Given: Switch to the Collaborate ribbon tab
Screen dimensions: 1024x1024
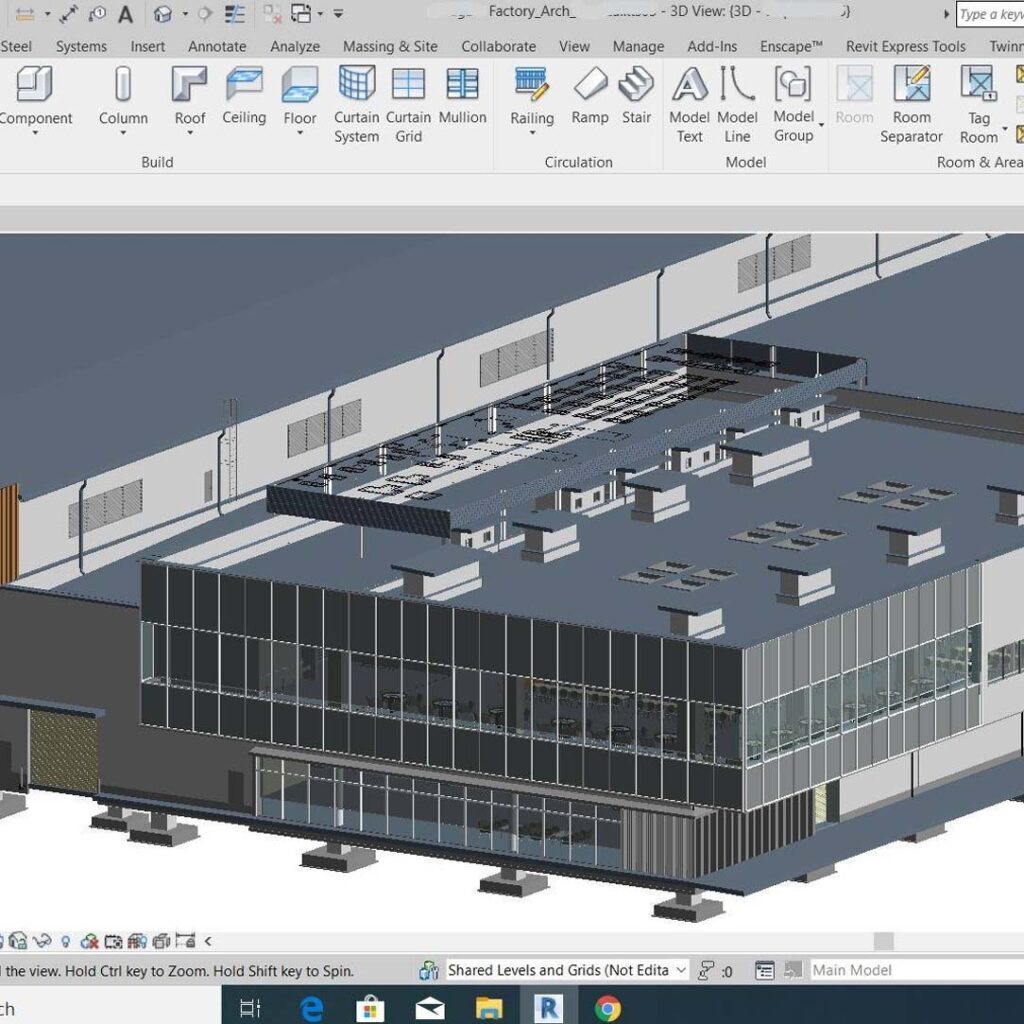Looking at the screenshot, I should (498, 46).
